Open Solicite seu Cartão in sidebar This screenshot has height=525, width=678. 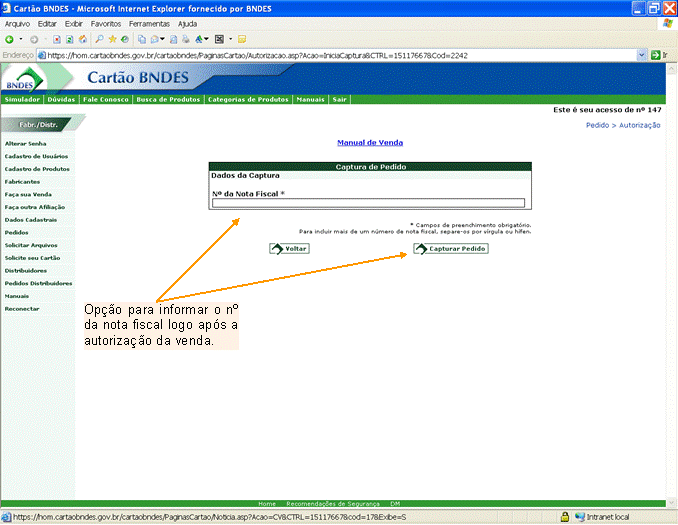click(32, 258)
